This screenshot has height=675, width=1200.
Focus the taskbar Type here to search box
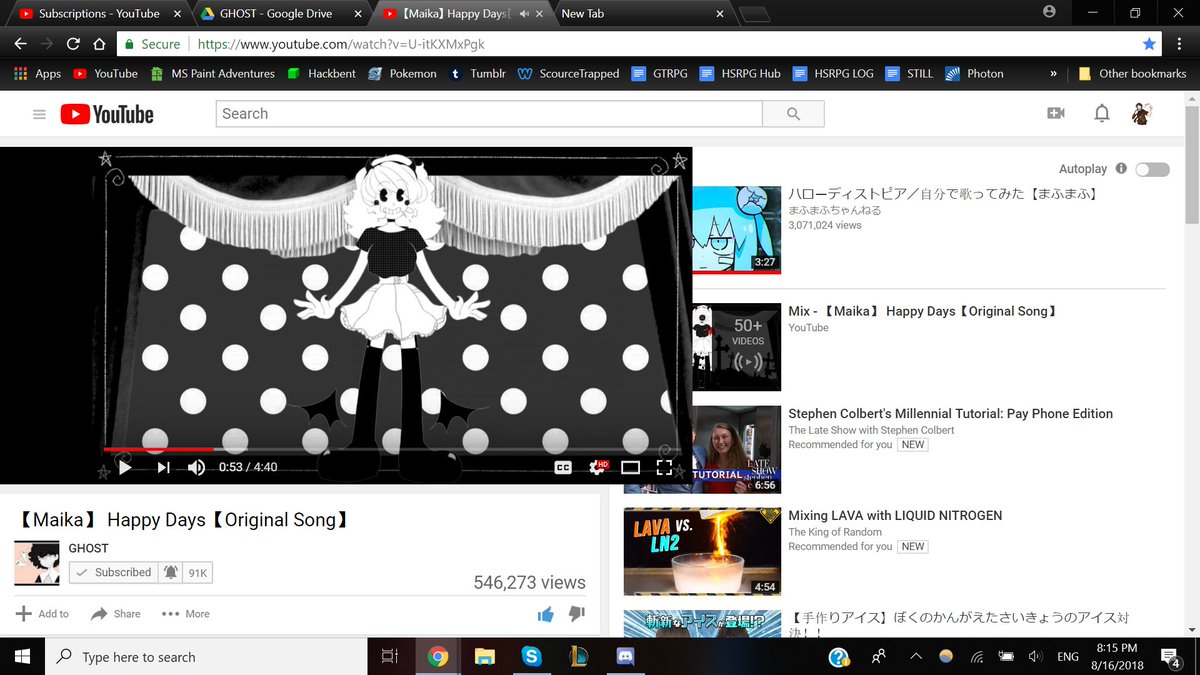206,657
